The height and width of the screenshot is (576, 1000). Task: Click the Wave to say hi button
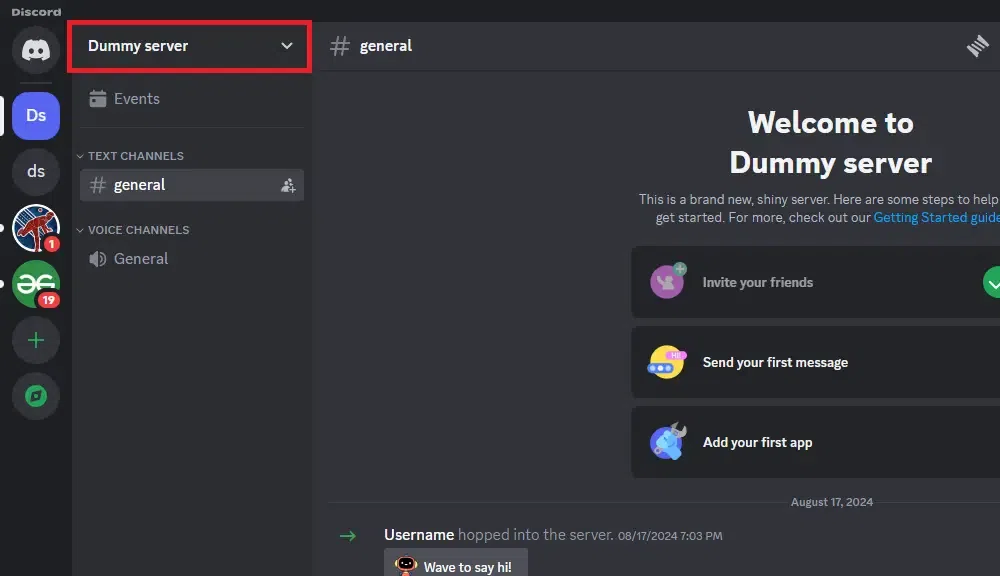(x=455, y=563)
